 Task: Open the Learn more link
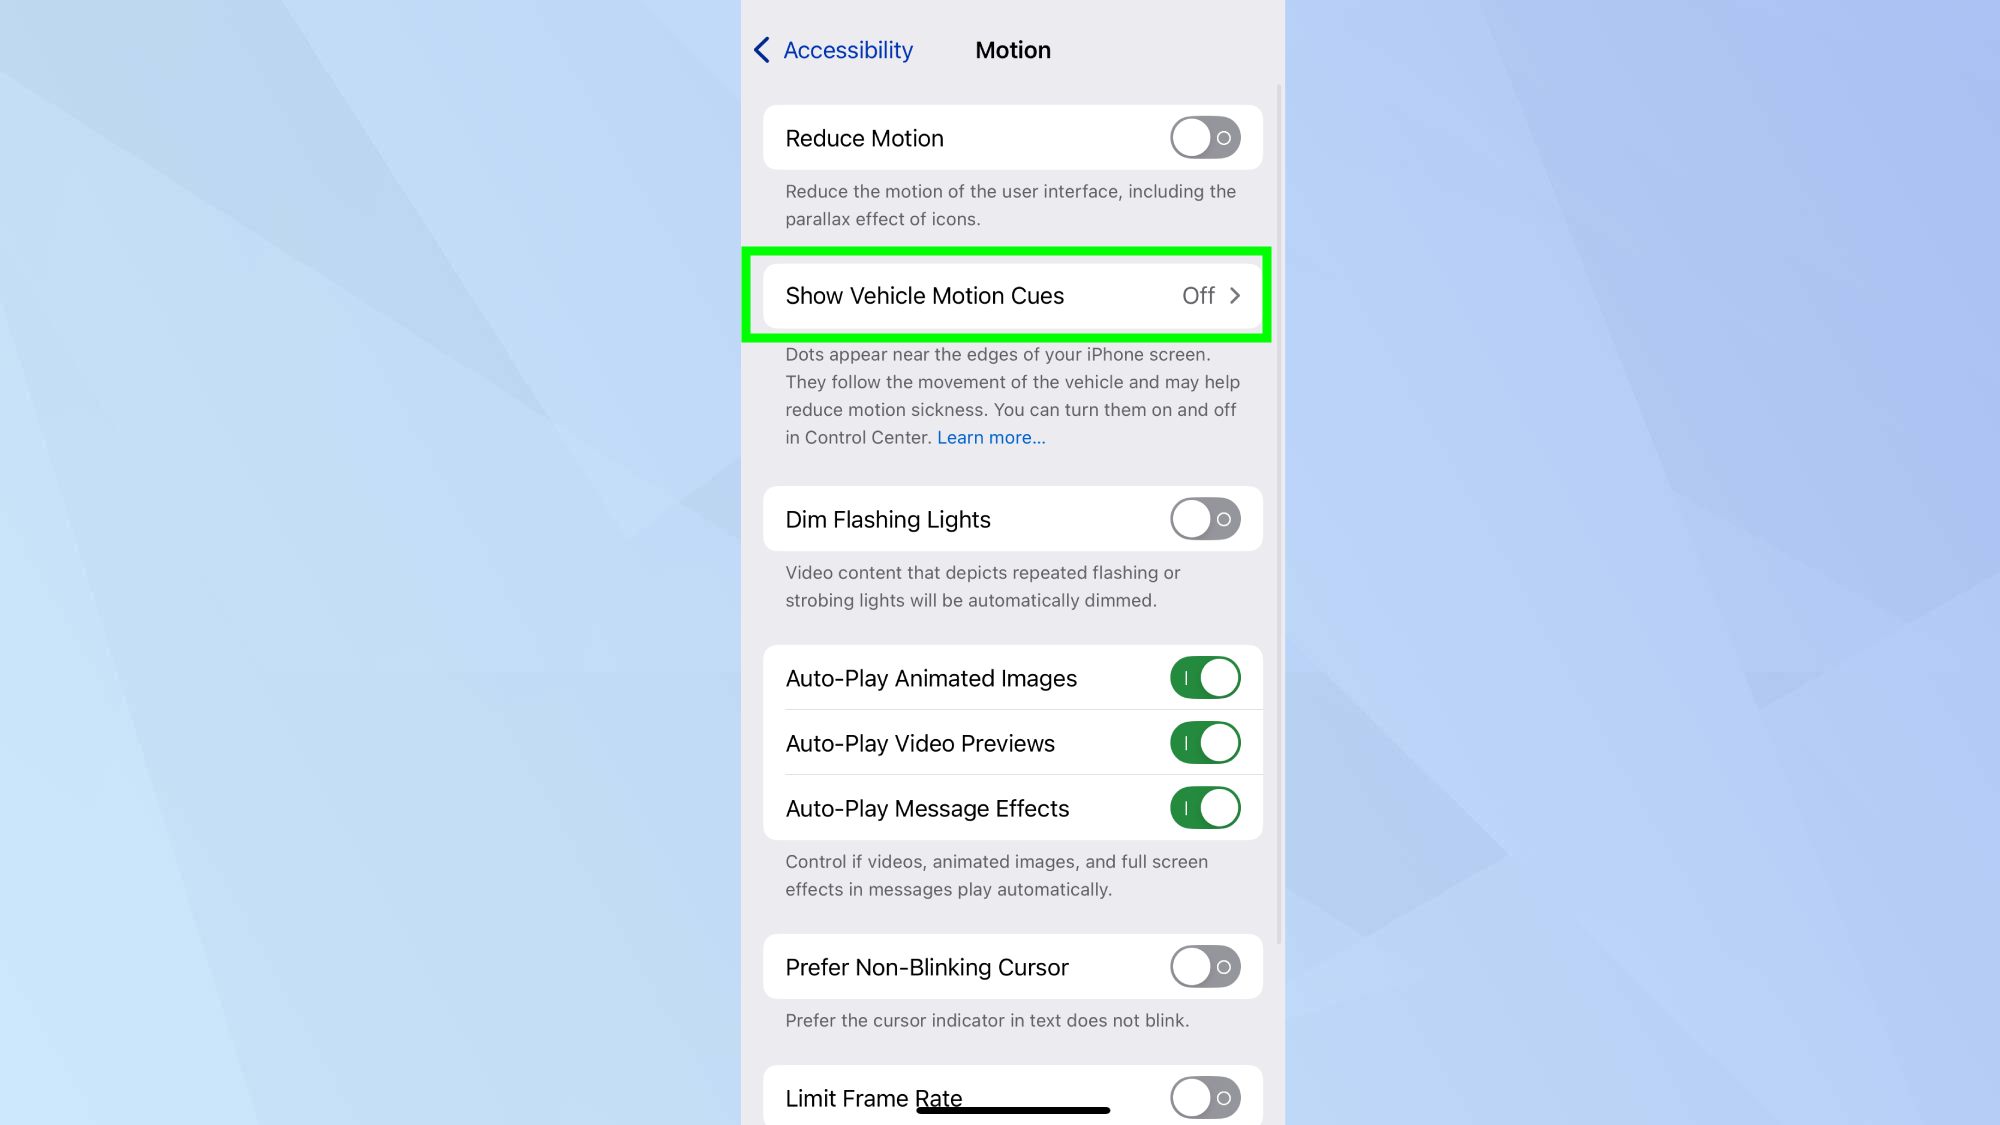point(991,438)
